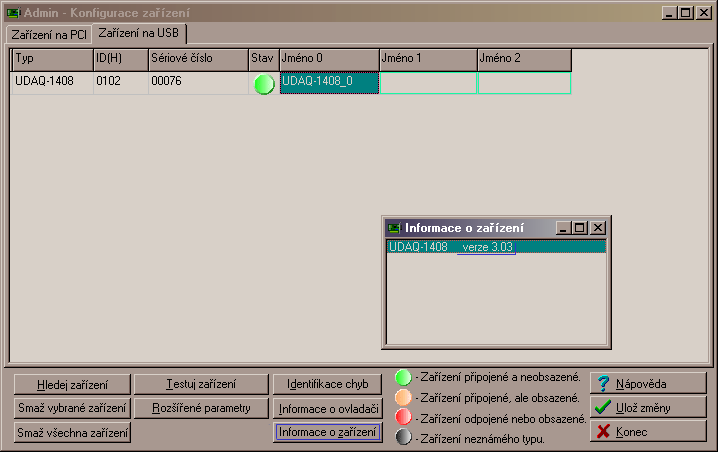Click the green legend circle for připojené a neobsazené
Screen dimensions: 718x452
[403, 377]
